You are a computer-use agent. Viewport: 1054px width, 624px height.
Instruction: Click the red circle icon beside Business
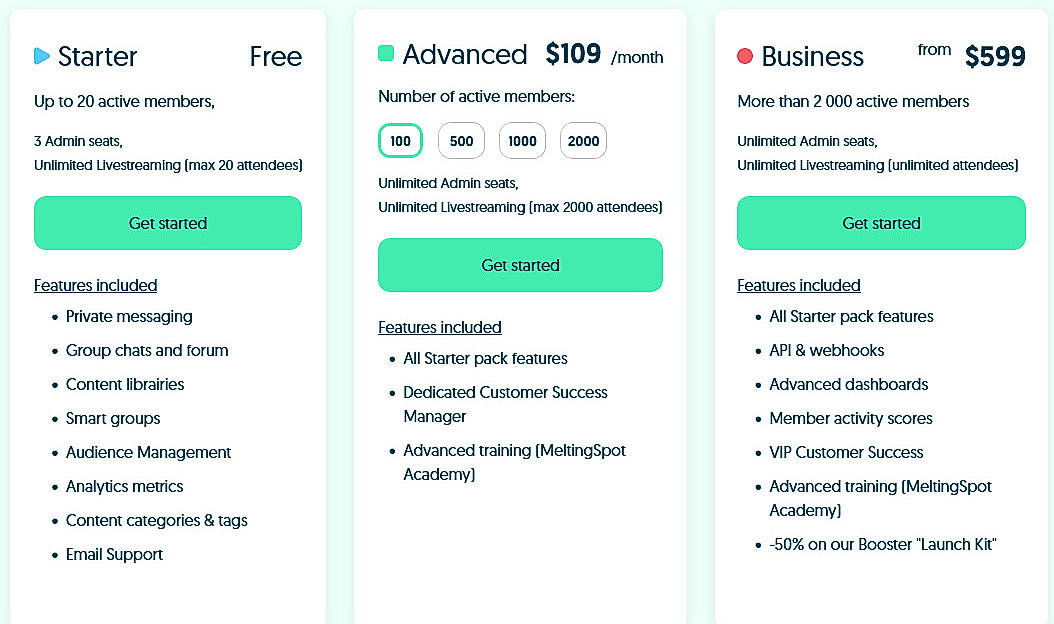(744, 57)
